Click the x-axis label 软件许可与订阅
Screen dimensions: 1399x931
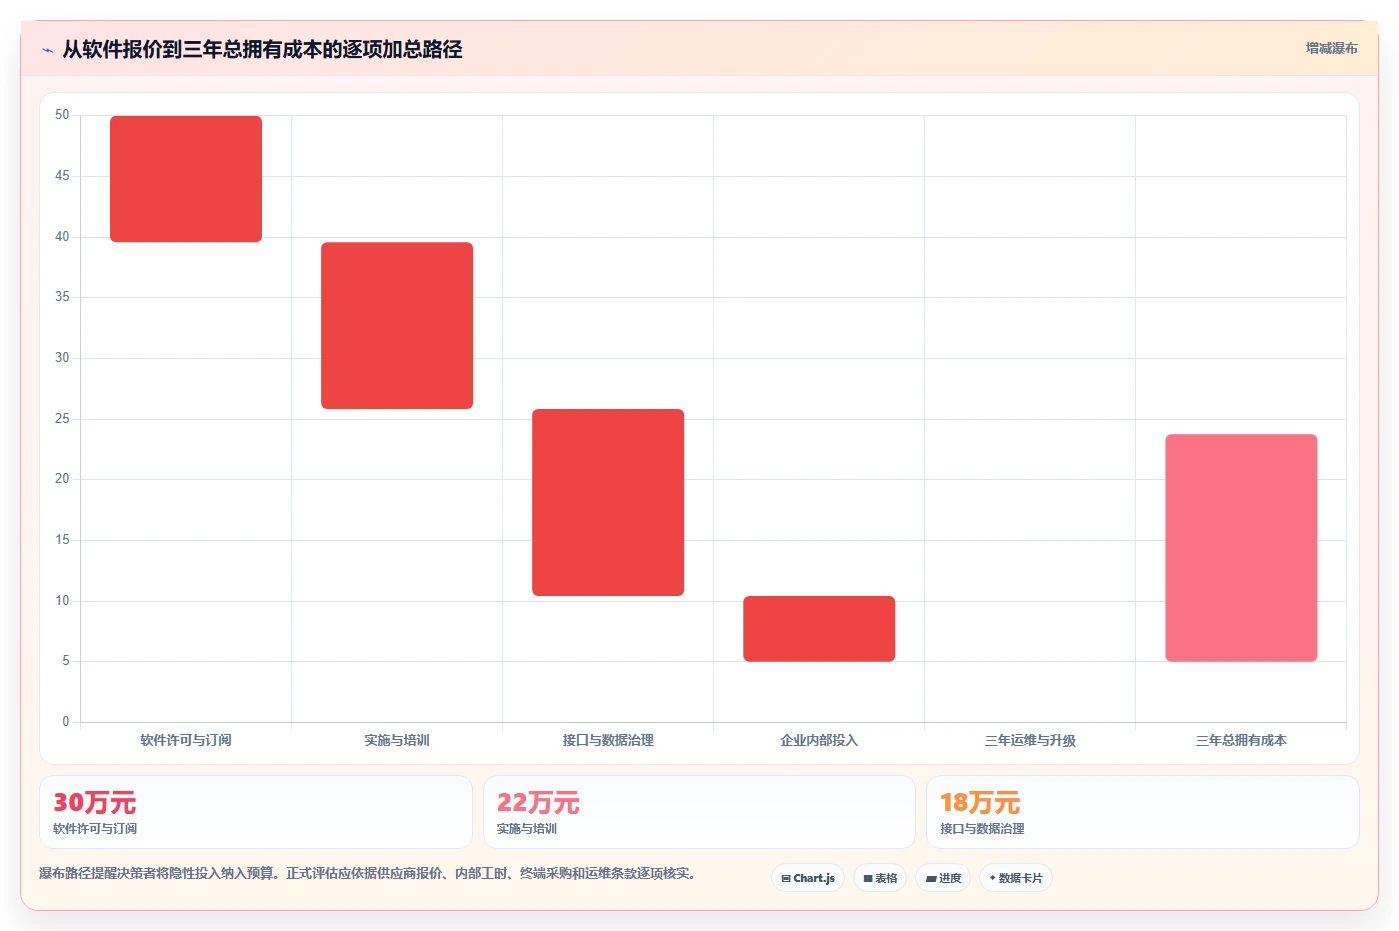point(186,740)
